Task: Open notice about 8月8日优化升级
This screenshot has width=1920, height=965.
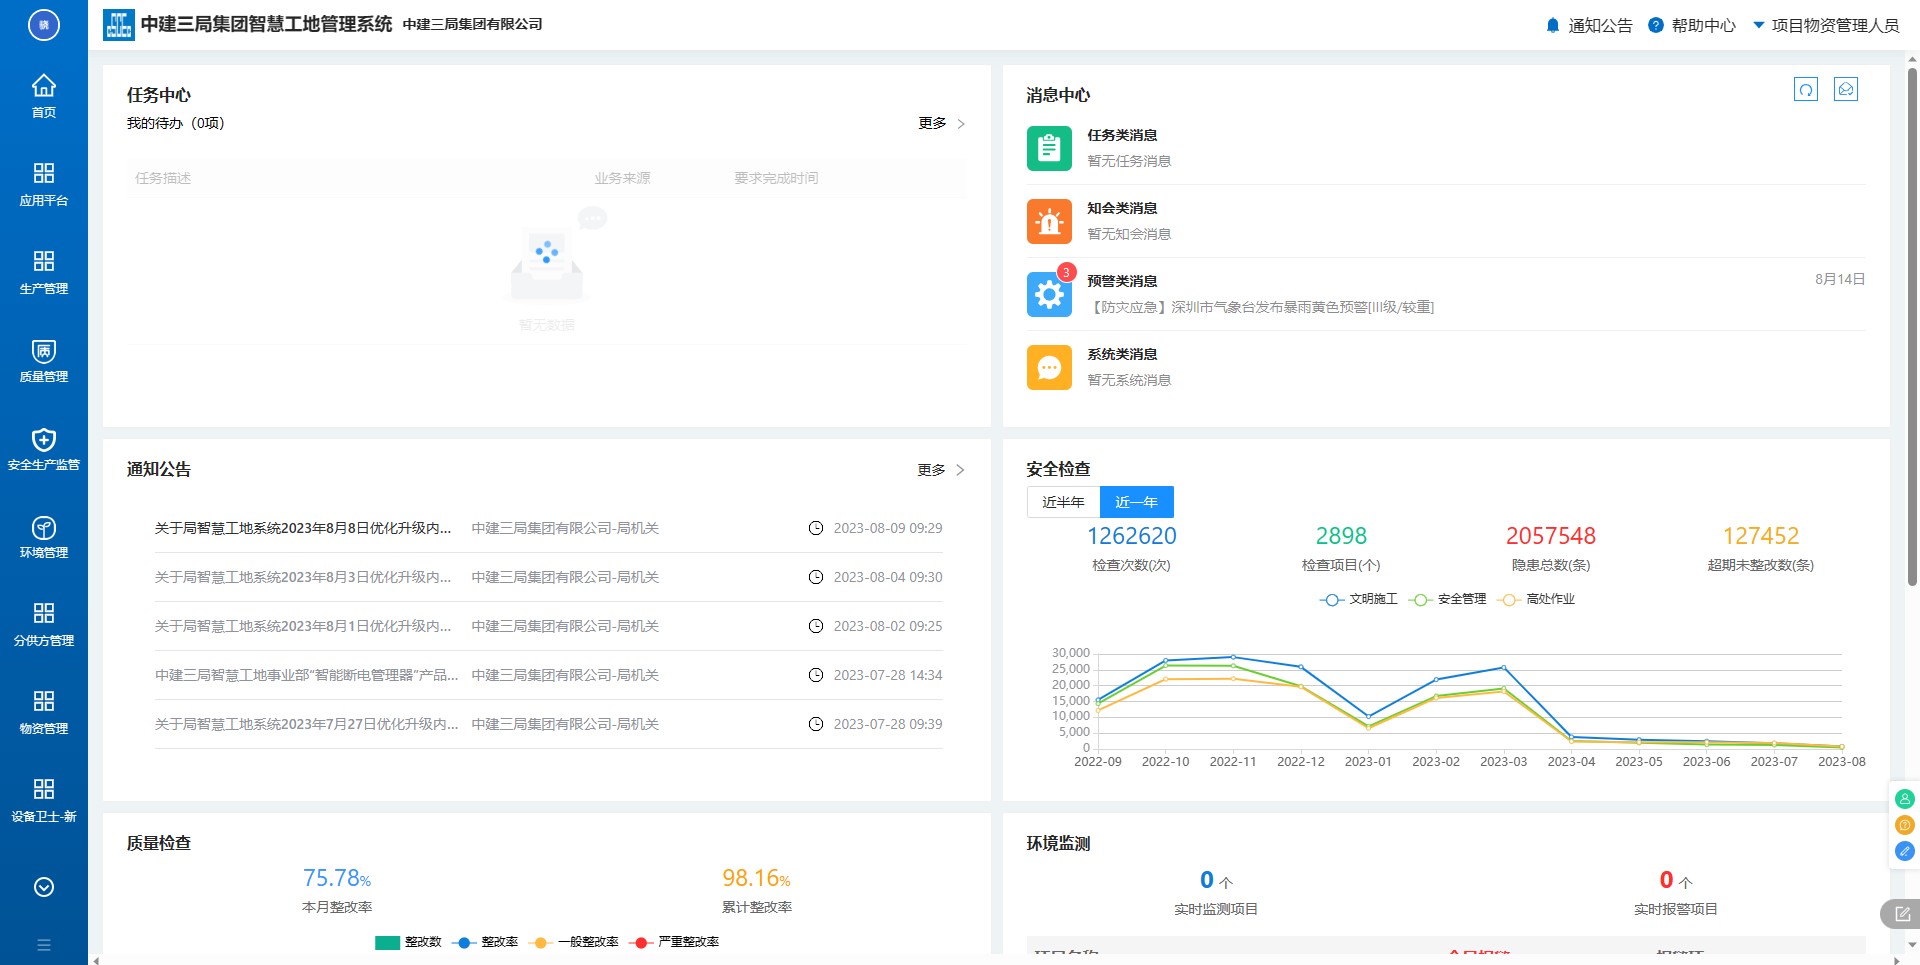Action: tap(303, 528)
